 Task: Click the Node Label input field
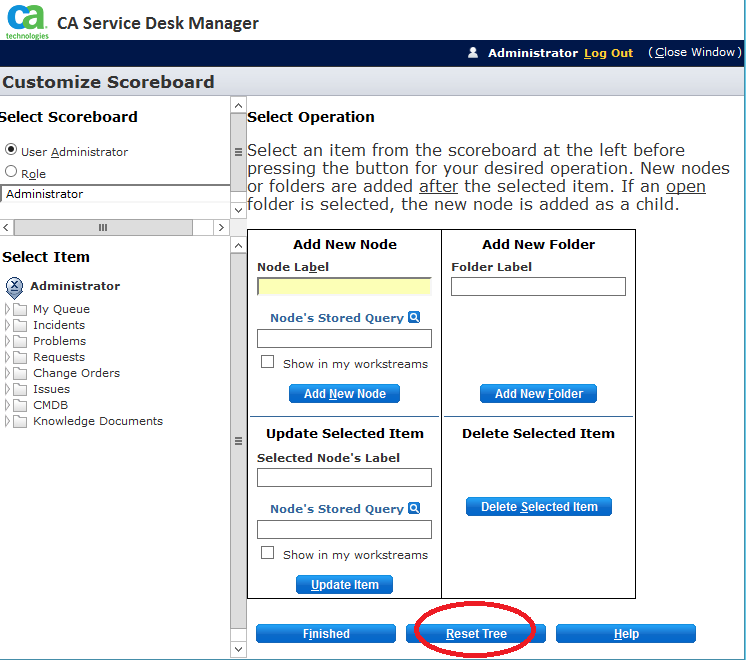point(344,287)
